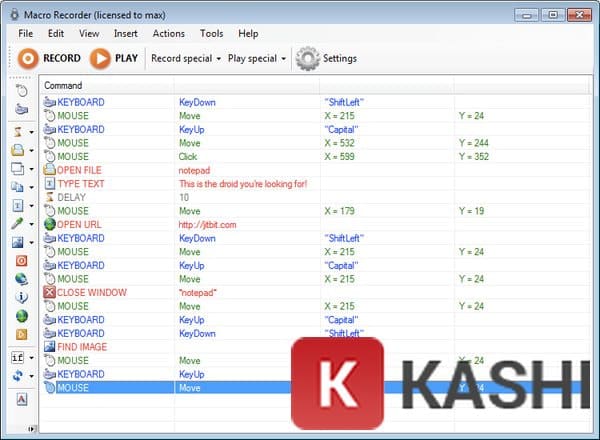Click the eyedropper pixel color sidebar icon
The width and height of the screenshot is (600, 440).
coord(18,223)
